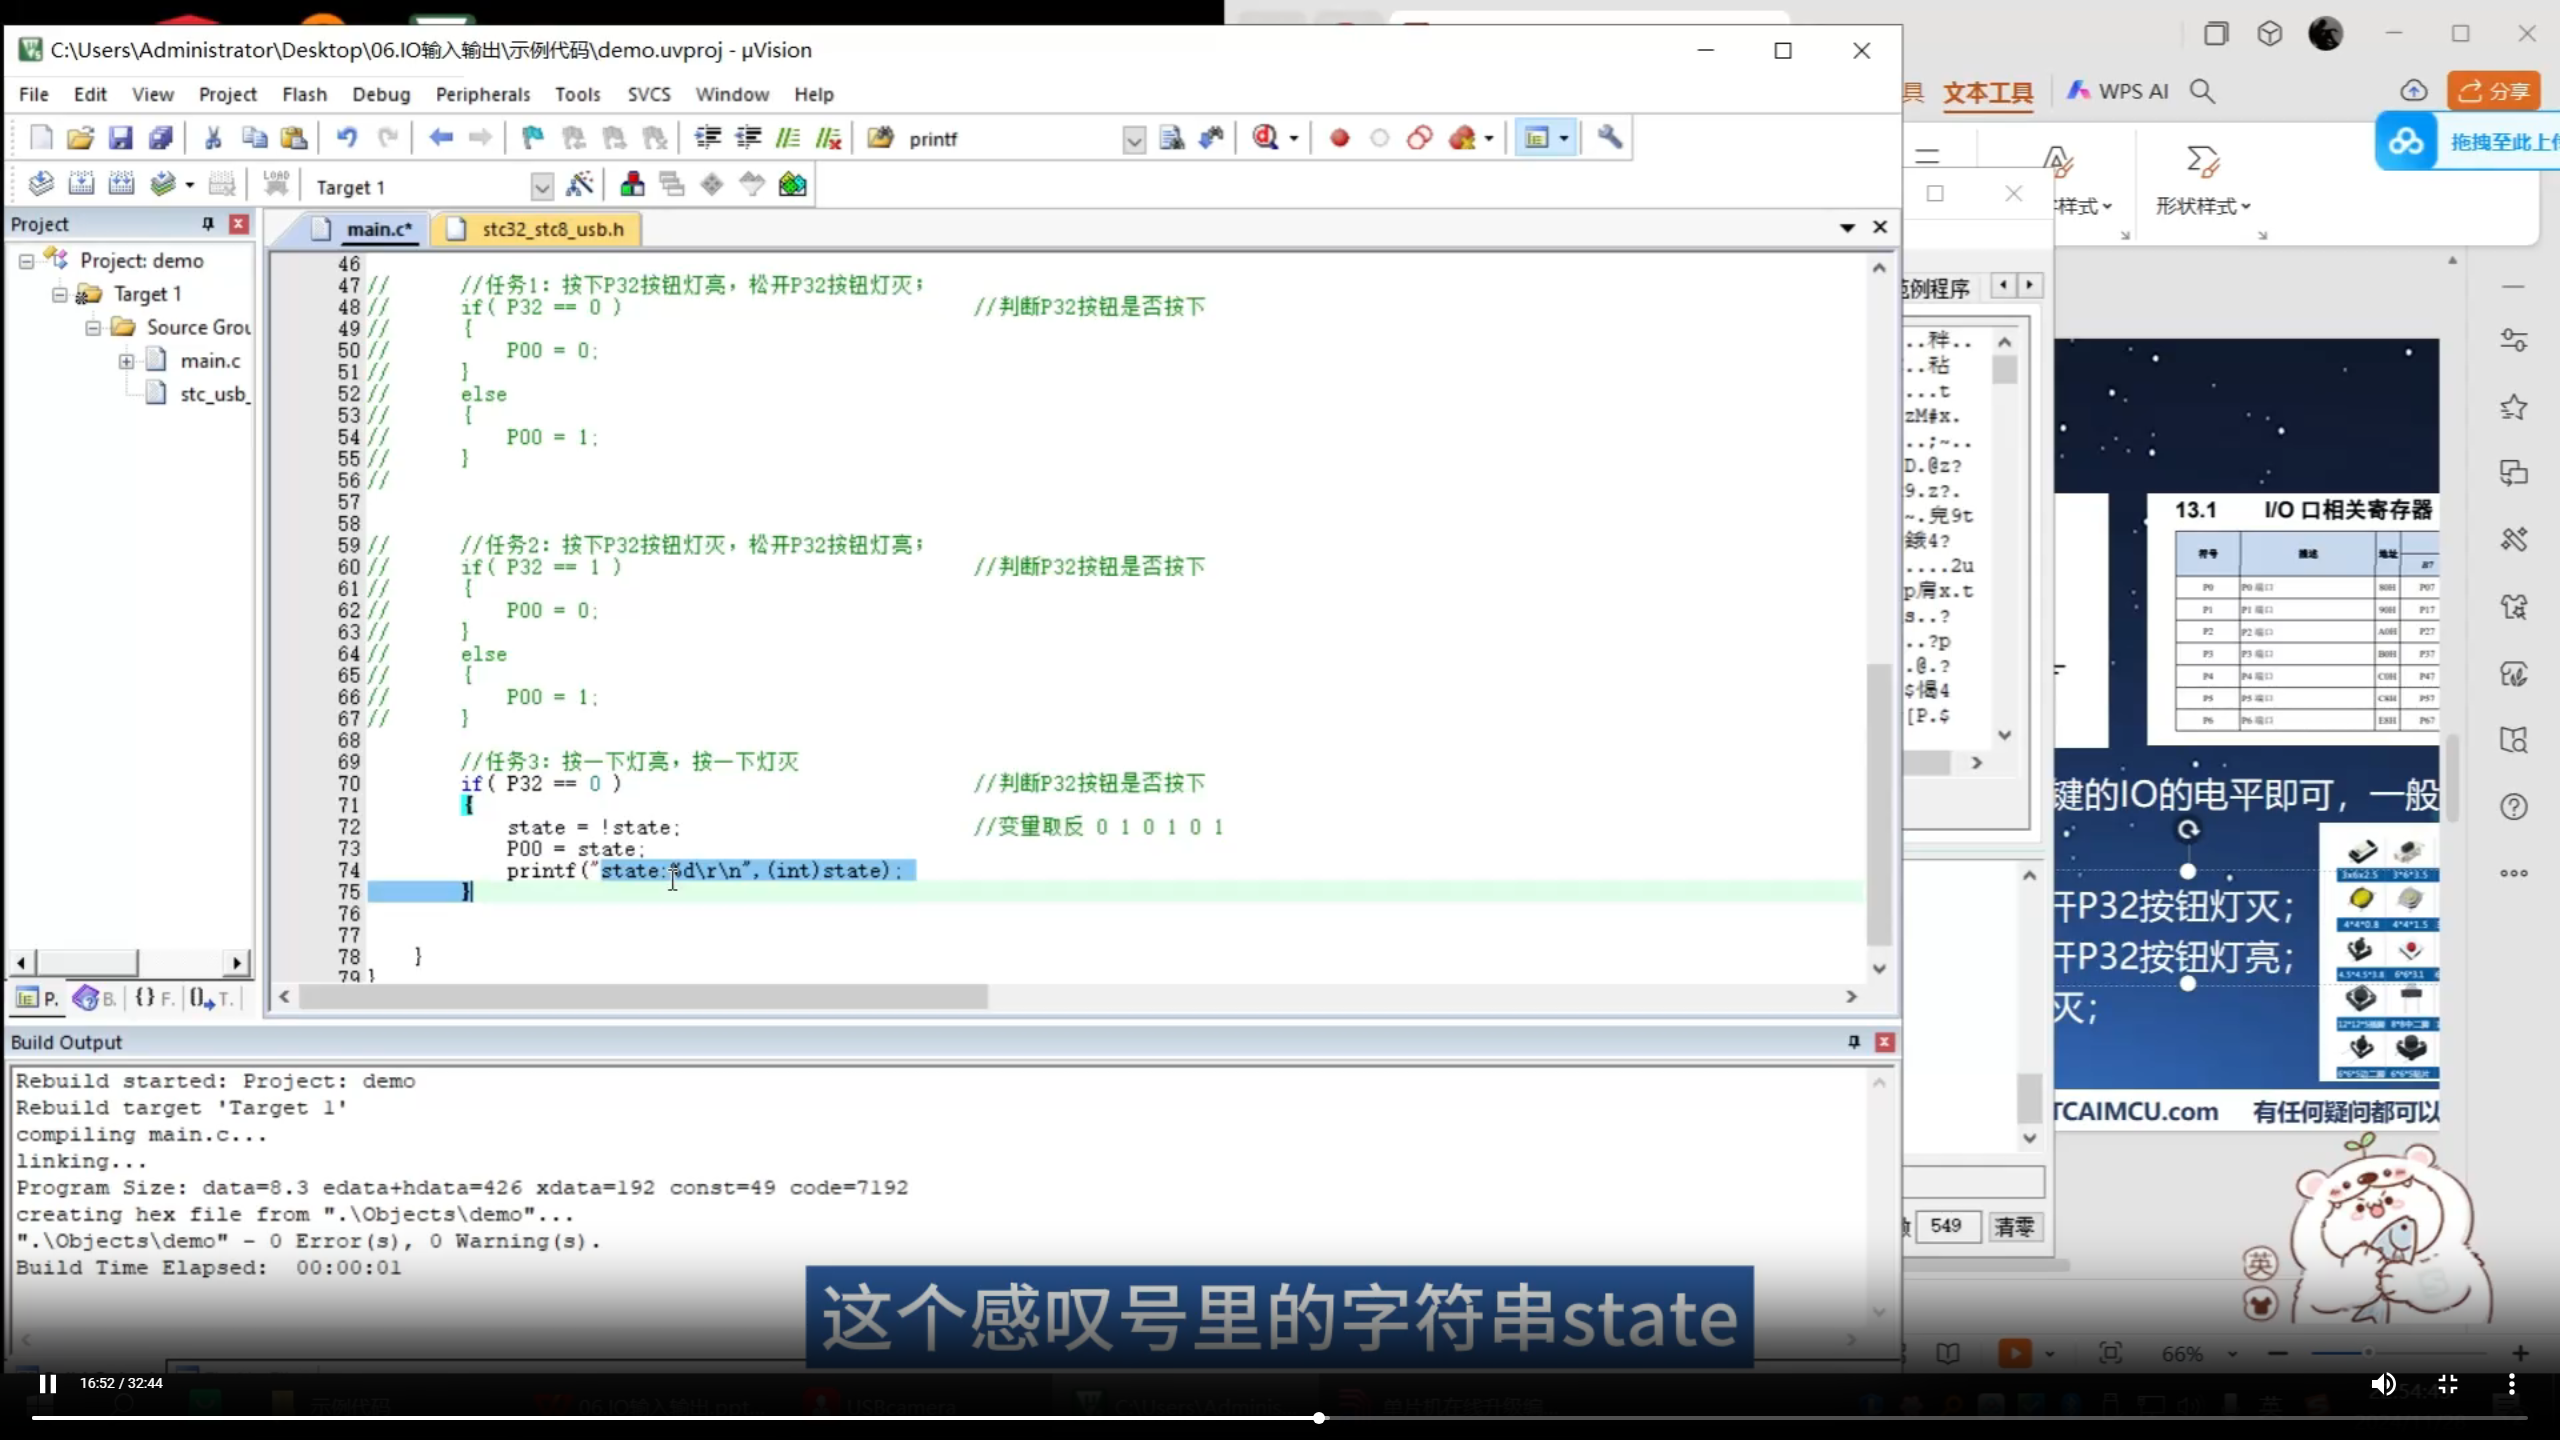Mute the video volume speaker
The width and height of the screenshot is (2560, 1440).
tap(2383, 1383)
